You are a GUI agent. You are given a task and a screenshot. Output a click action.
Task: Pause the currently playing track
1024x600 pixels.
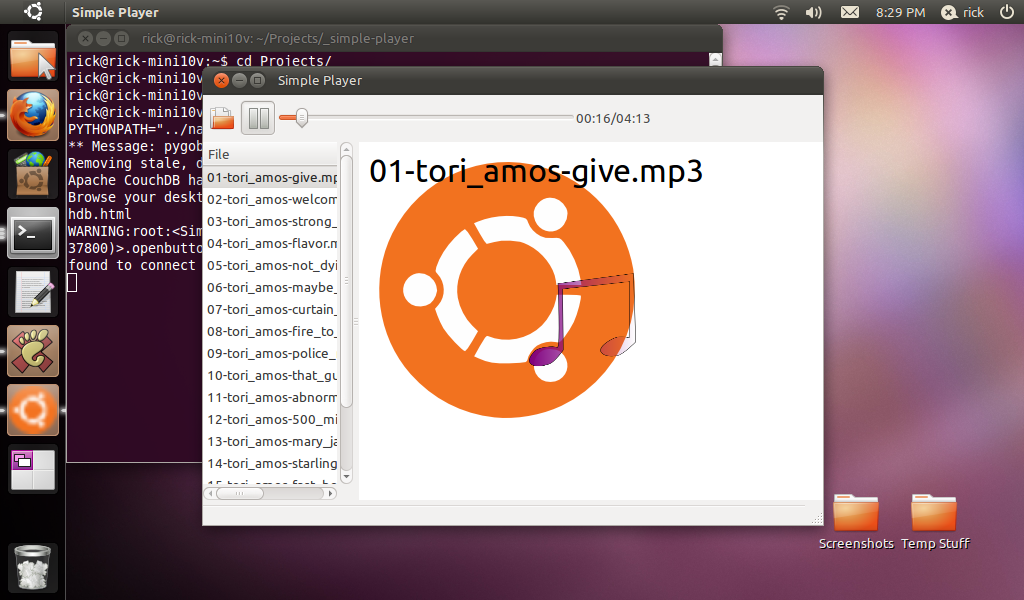[x=257, y=117]
